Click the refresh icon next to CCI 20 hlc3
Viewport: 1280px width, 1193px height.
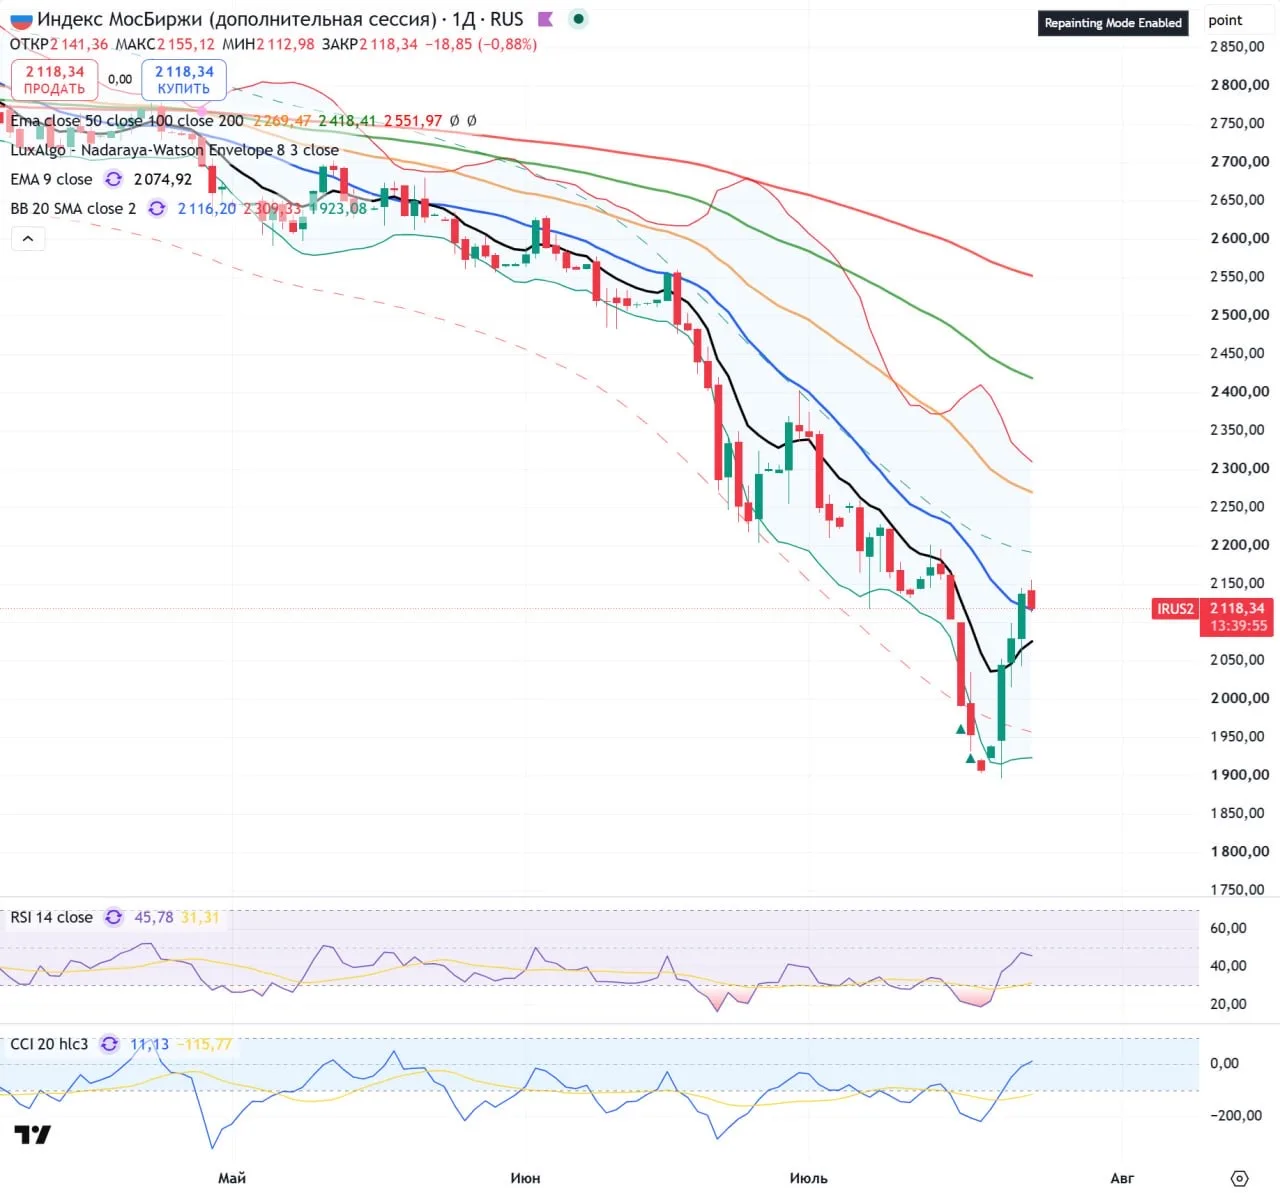tap(110, 1044)
